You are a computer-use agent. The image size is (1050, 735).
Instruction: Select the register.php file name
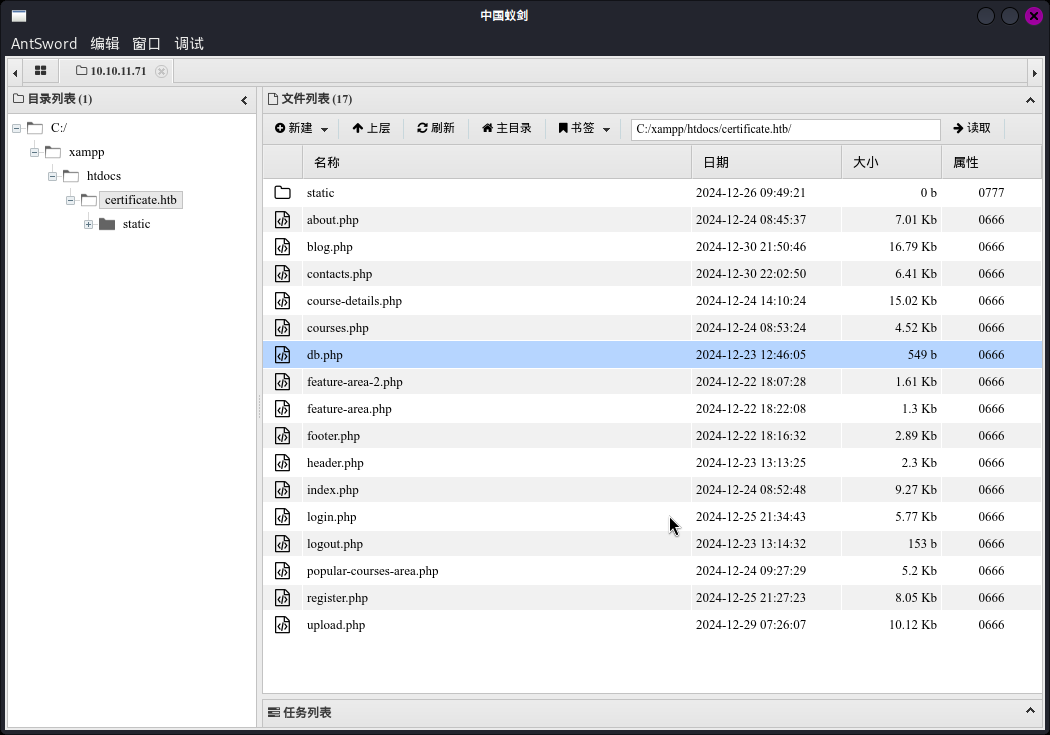[x=338, y=598]
